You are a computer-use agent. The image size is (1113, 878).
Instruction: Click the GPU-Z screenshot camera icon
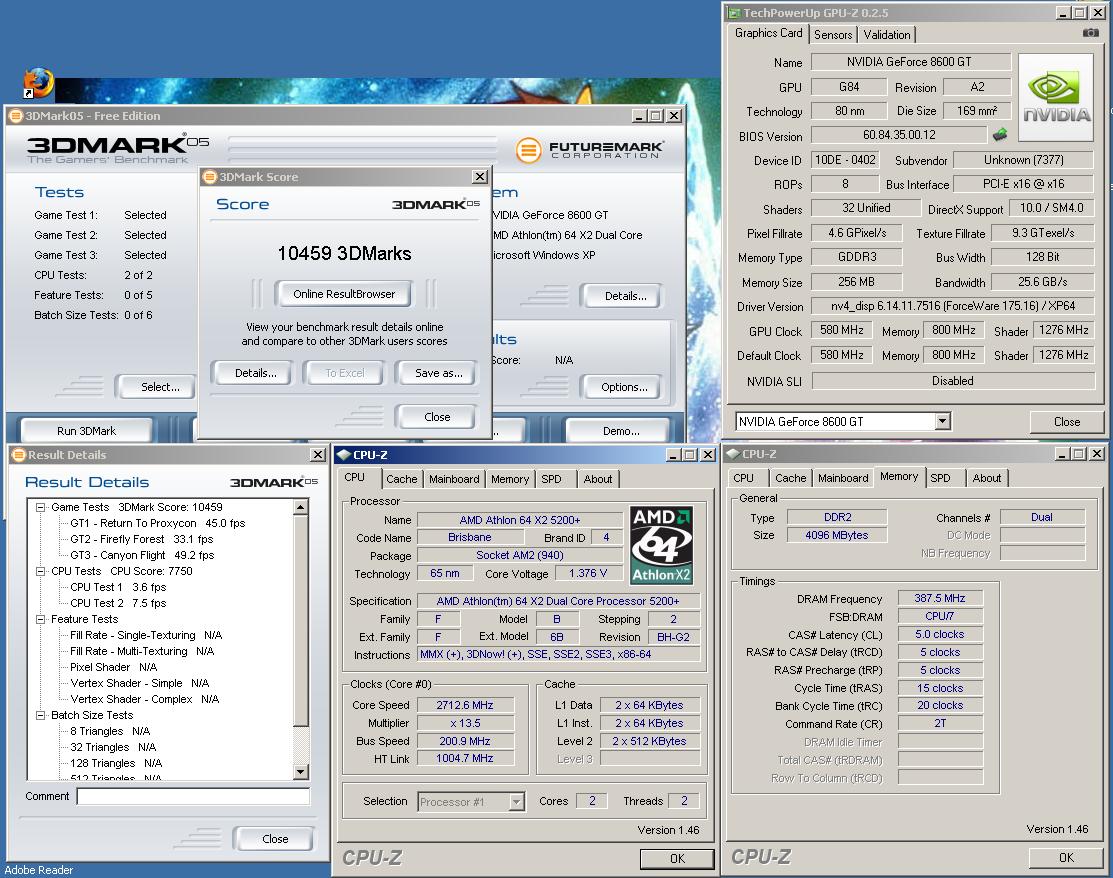pos(1090,33)
